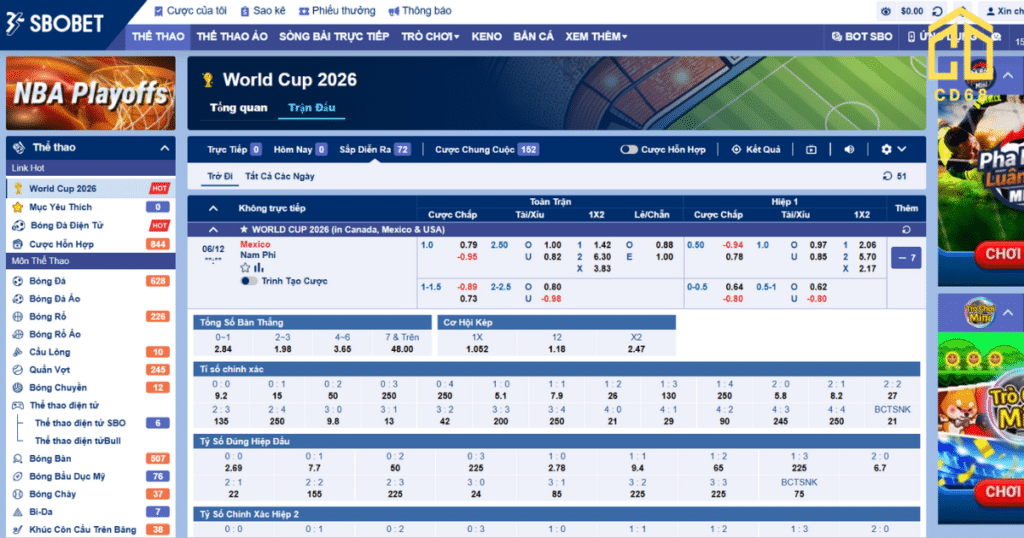Favorite the Mexico vs Nam Phi match star
Image resolution: width=1024 pixels, height=538 pixels.
(245, 268)
